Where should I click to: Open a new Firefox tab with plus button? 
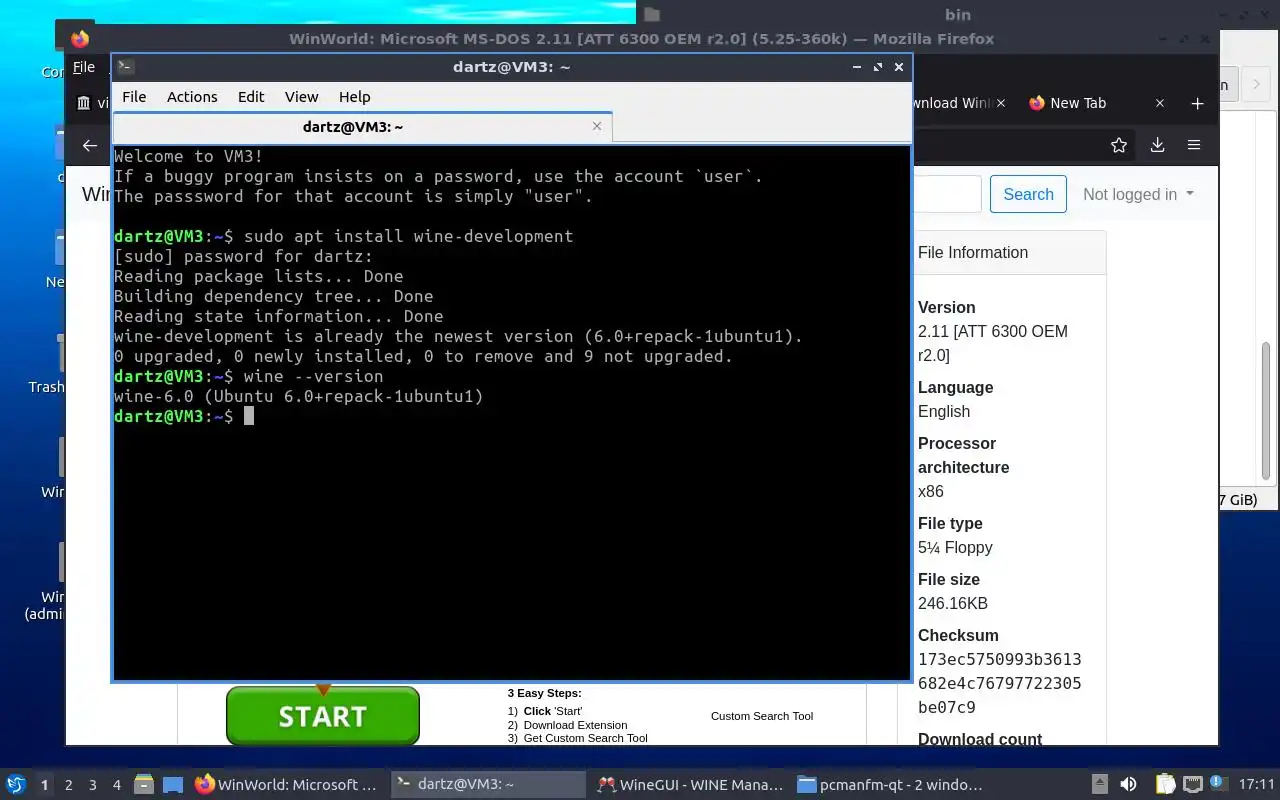pos(1197,103)
